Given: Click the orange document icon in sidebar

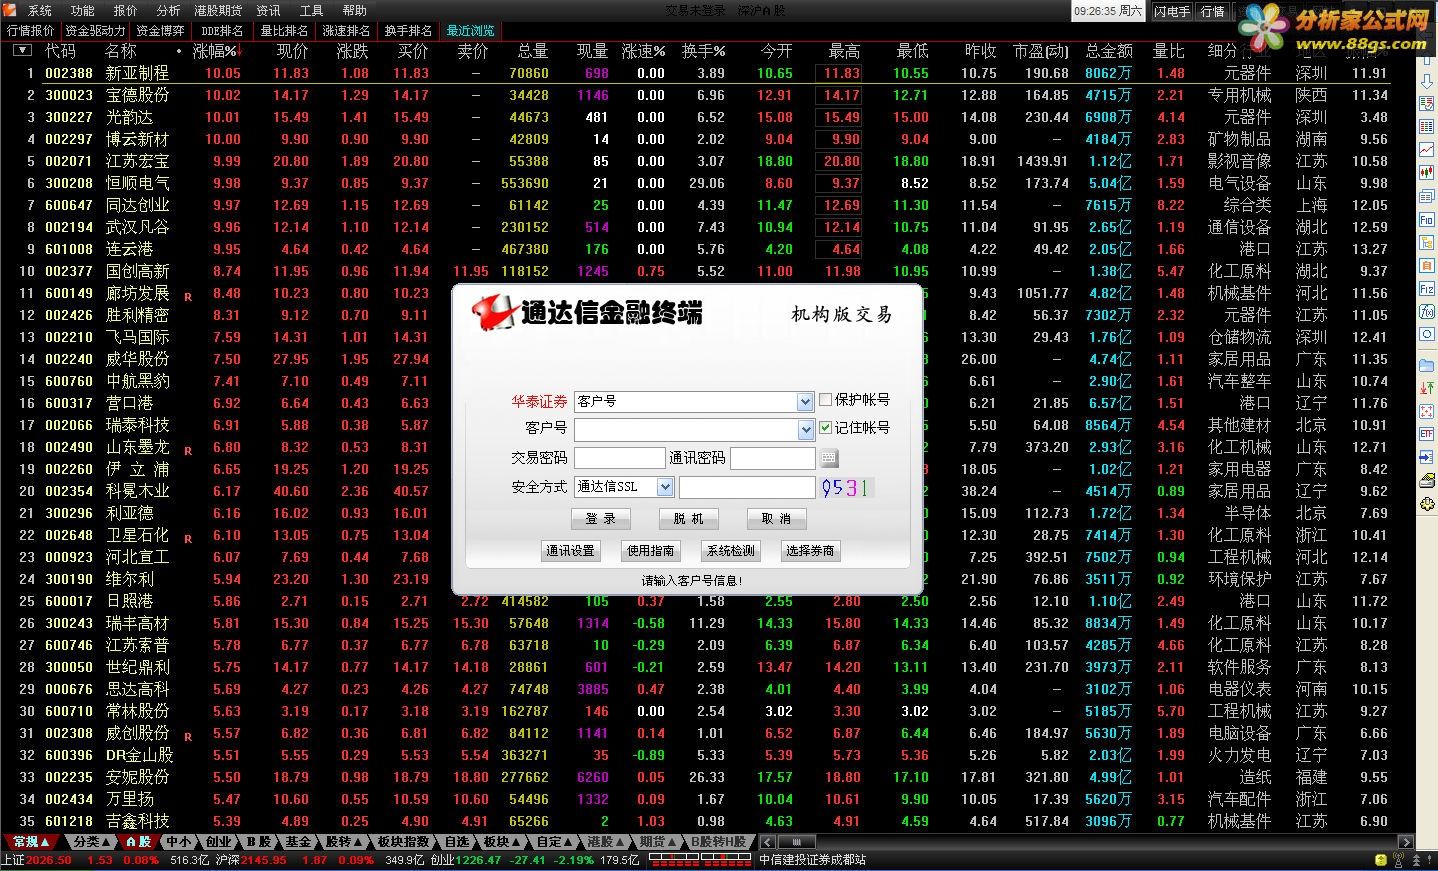Looking at the screenshot, I should (x=1427, y=265).
